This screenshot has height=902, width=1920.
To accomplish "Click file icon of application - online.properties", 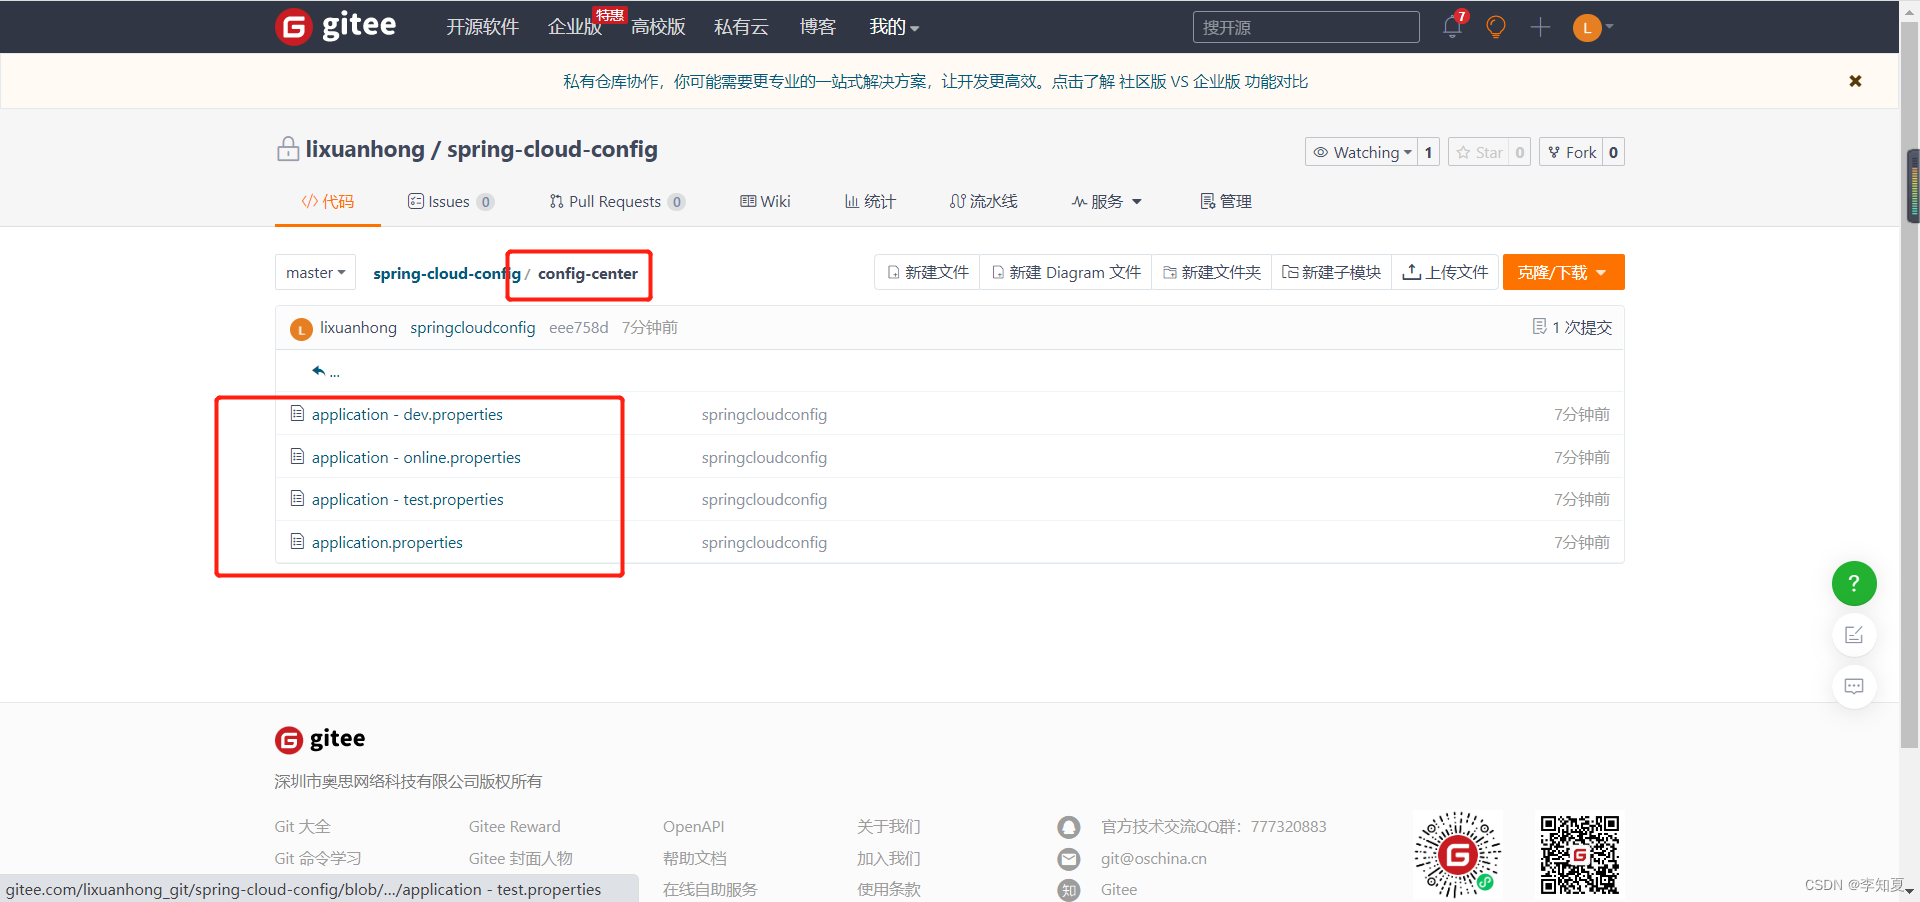I will (297, 456).
